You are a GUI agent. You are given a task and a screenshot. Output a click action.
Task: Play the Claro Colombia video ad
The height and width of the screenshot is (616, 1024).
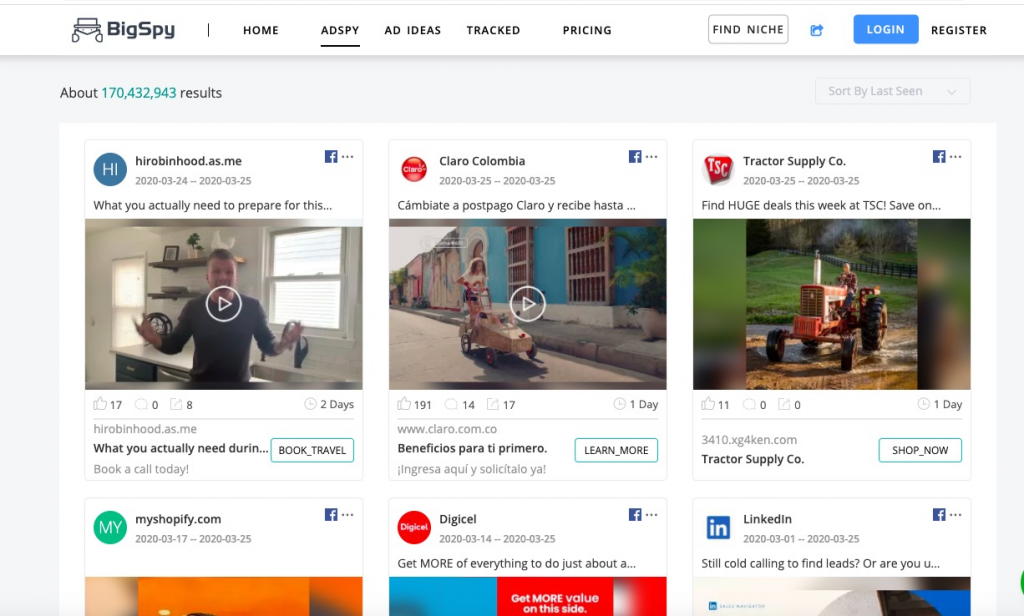pos(528,304)
